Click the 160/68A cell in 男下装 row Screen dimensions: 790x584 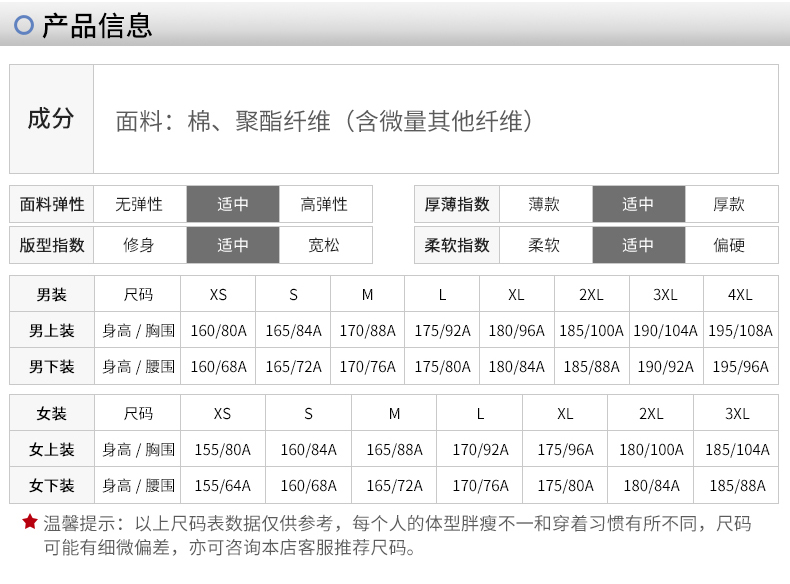coord(218,366)
